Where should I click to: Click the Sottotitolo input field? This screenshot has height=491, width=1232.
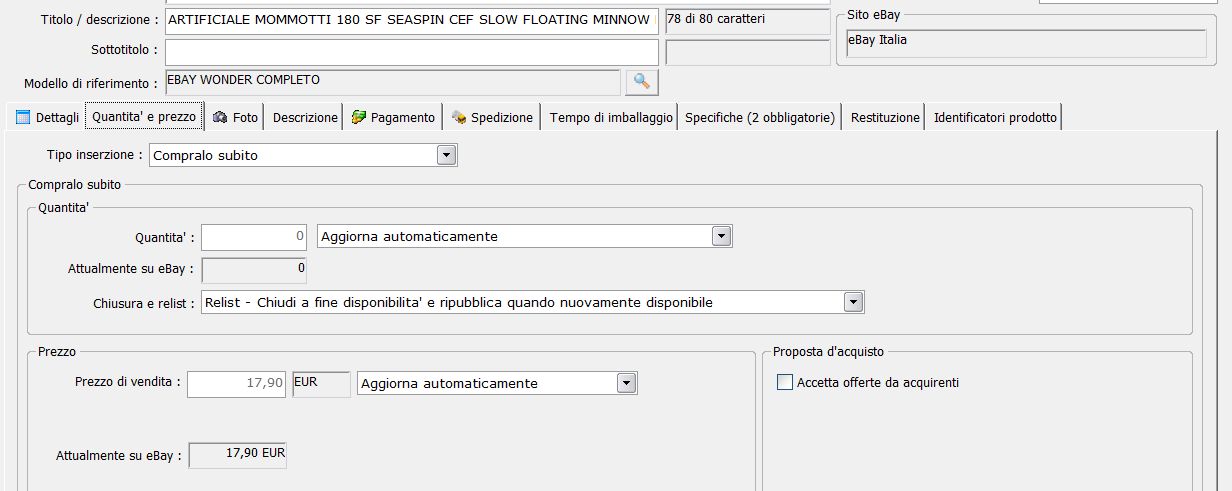coord(410,51)
